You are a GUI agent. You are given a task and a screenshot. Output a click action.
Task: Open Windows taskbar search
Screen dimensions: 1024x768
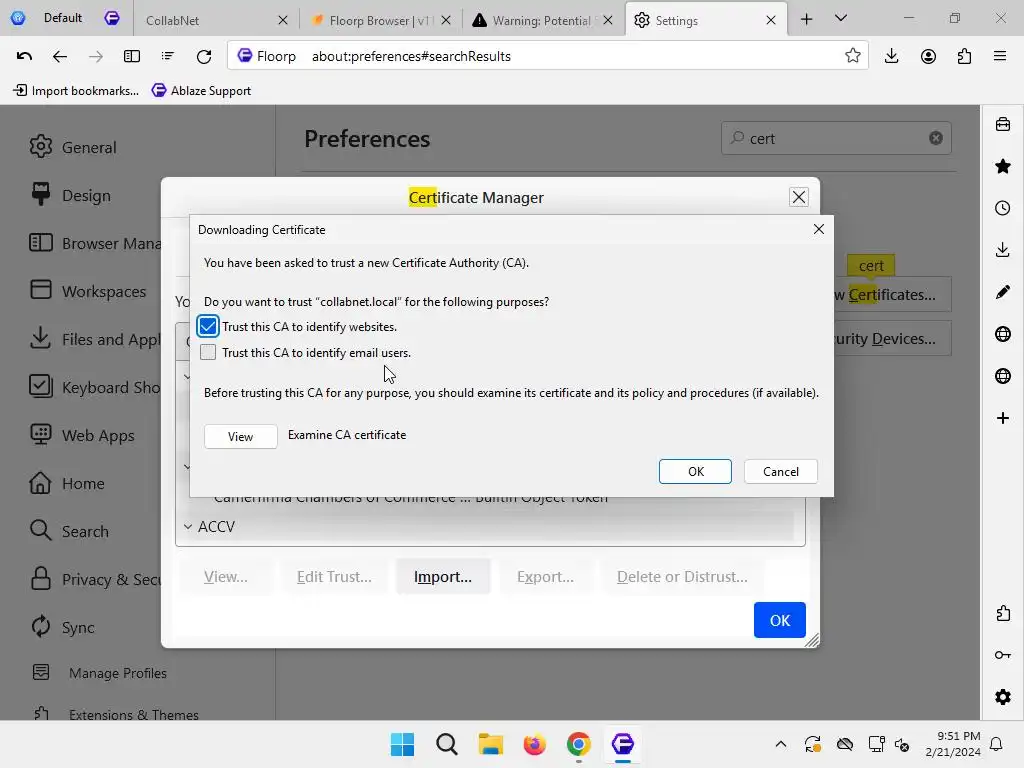pos(447,744)
